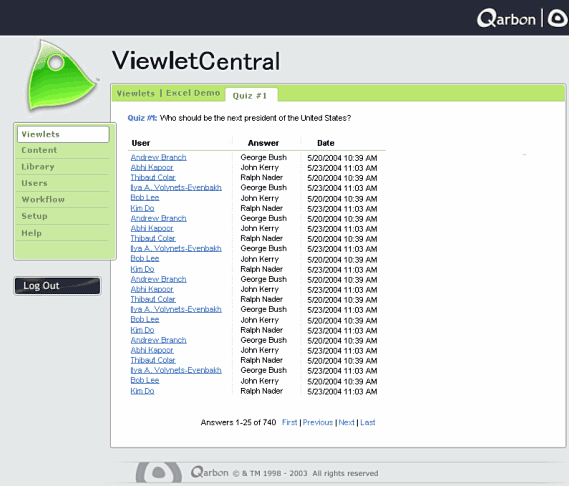
Task: Open the topmost Andrew Branch user link
Action: click(x=159, y=158)
